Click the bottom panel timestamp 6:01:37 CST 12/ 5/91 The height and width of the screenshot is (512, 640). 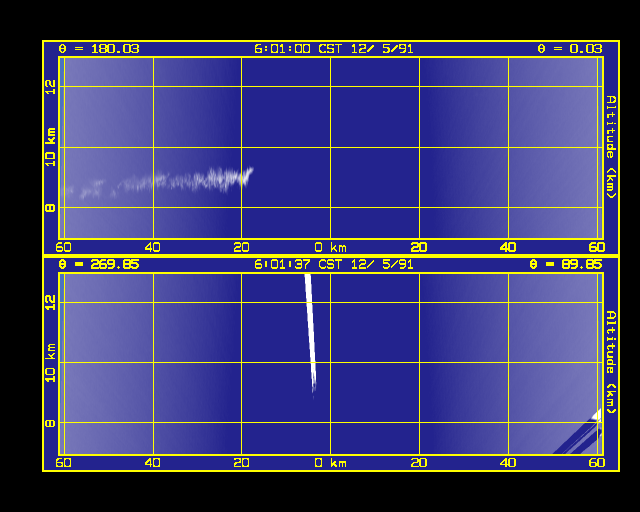333,265
